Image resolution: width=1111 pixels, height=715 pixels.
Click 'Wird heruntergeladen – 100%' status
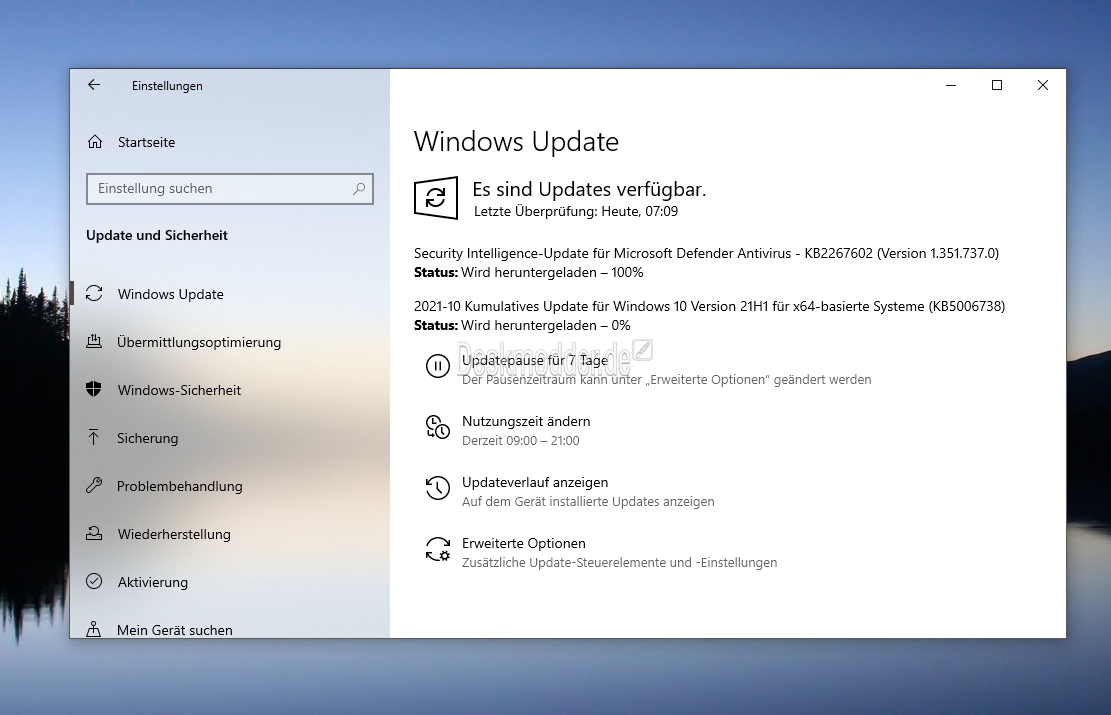point(552,272)
